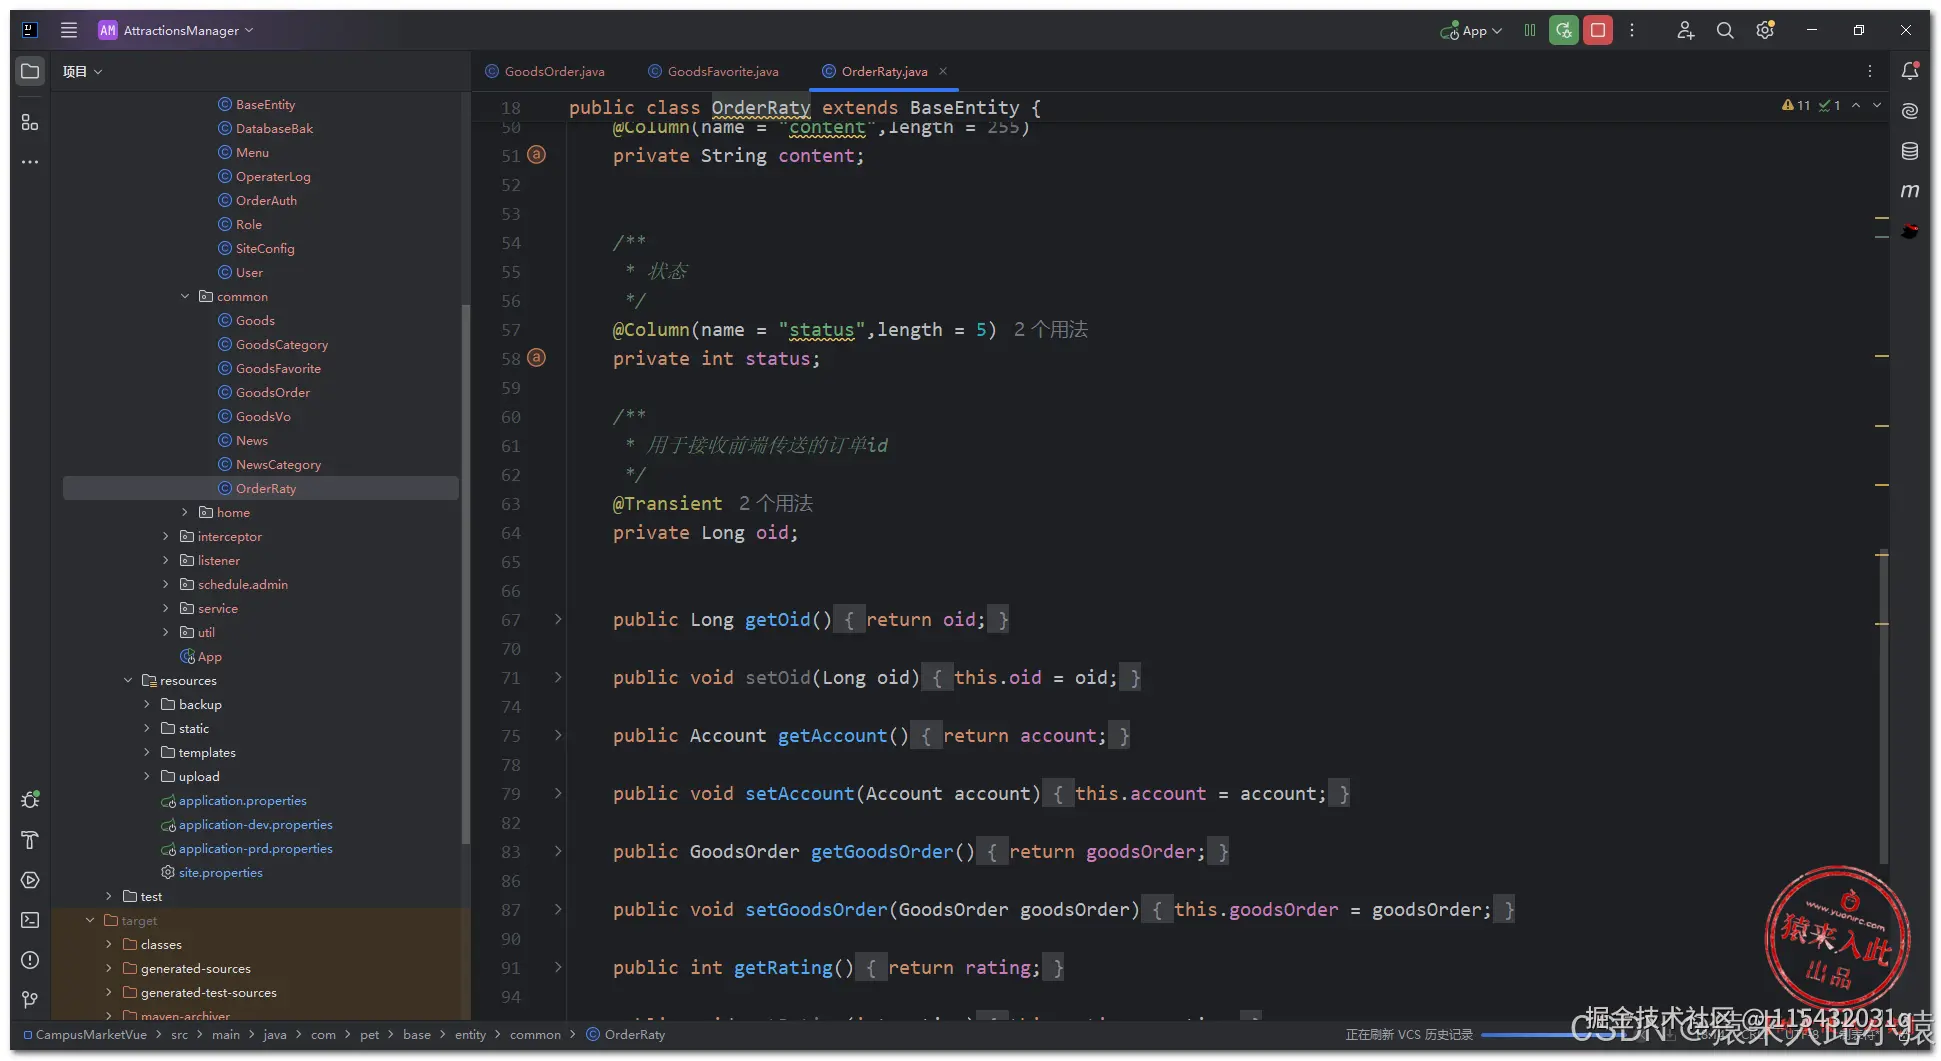Open the debug pause indicator in toolbar
Screen dimensions: 1941x1061
click(x=1530, y=30)
